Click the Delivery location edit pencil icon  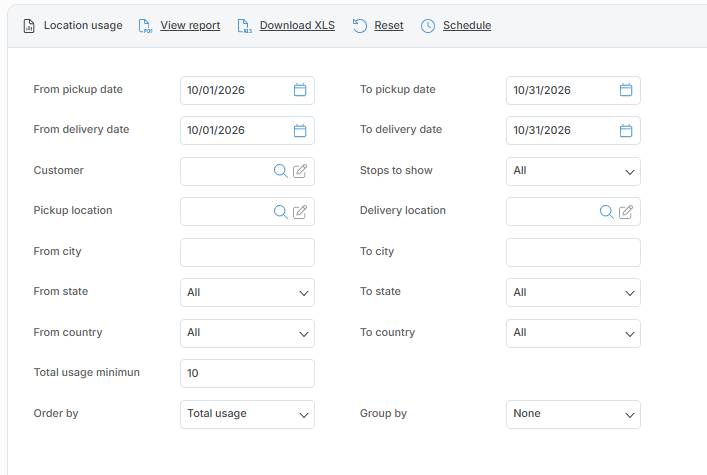[626, 212]
